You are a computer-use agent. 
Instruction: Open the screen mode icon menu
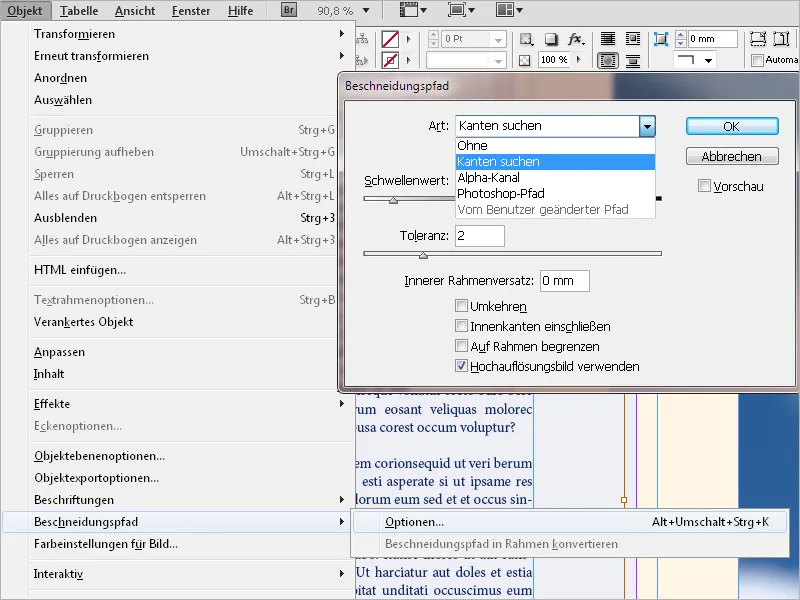(x=461, y=10)
